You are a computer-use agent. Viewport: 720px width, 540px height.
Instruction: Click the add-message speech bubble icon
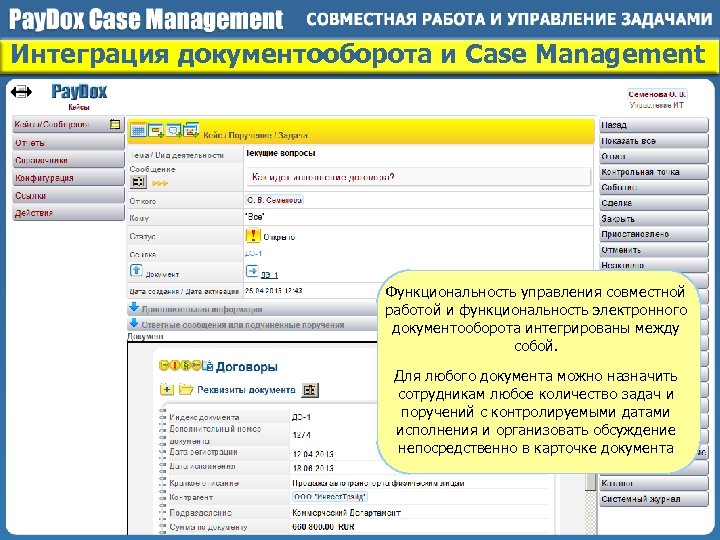[174, 130]
